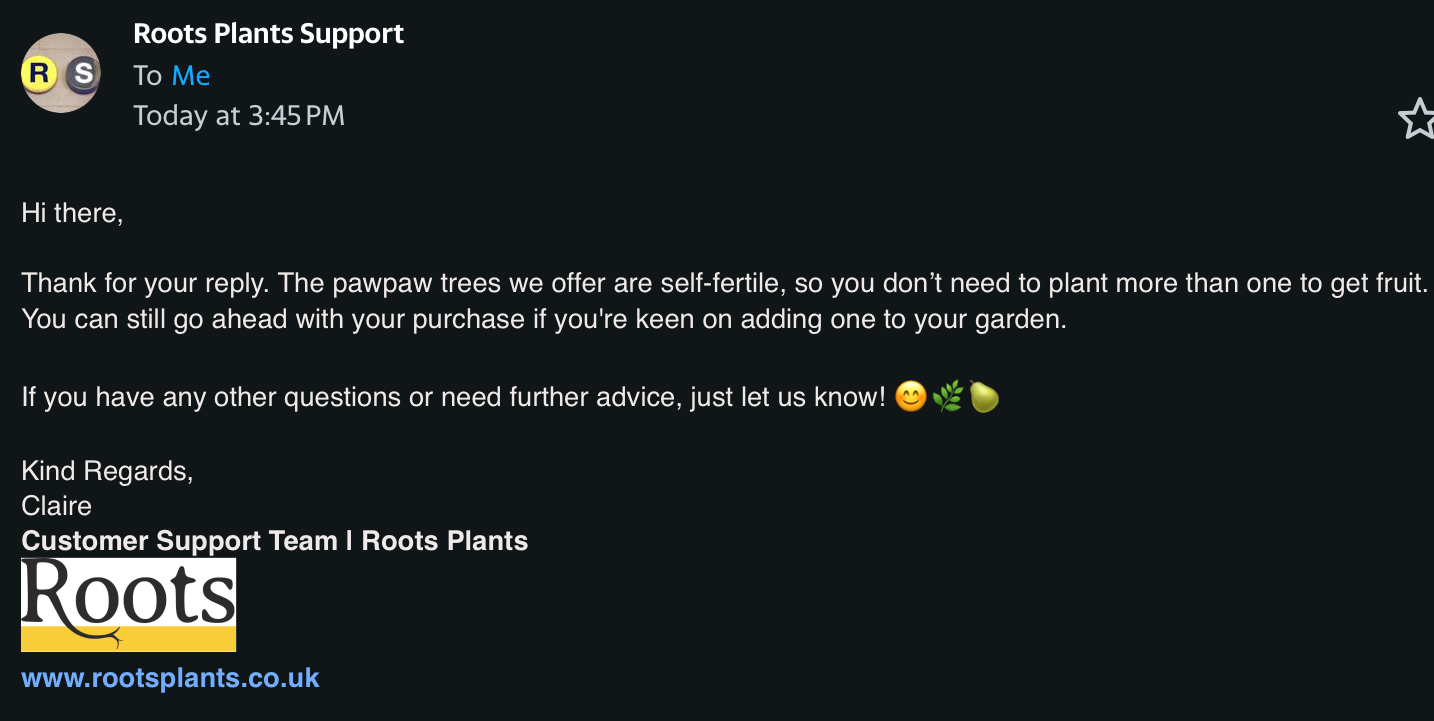Click the "Me" recipient link

[x=191, y=76]
